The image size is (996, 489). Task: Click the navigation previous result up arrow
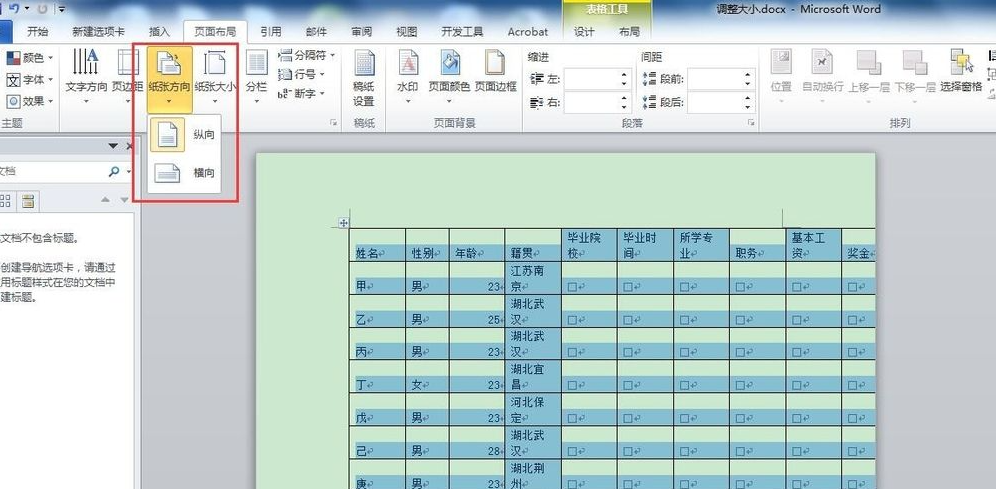pos(106,200)
